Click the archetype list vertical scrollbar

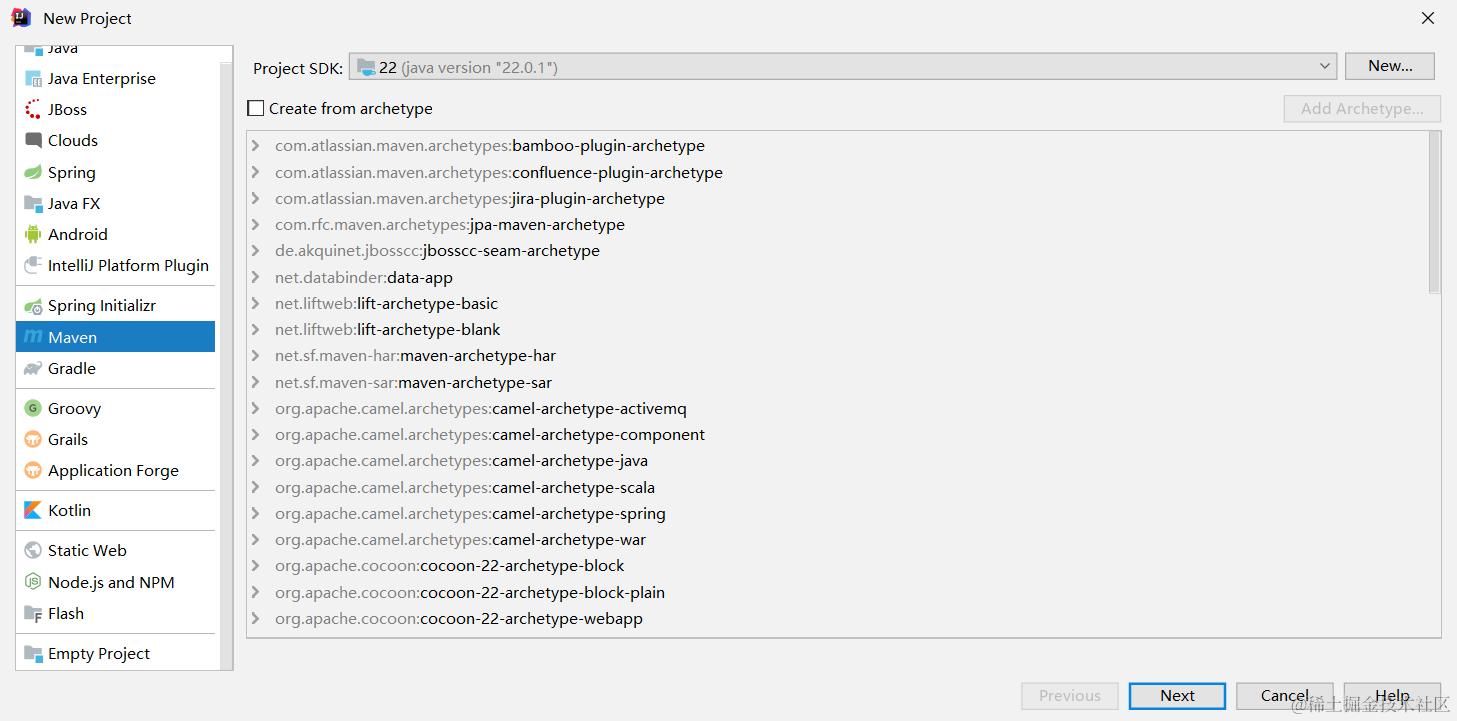tap(1435, 213)
